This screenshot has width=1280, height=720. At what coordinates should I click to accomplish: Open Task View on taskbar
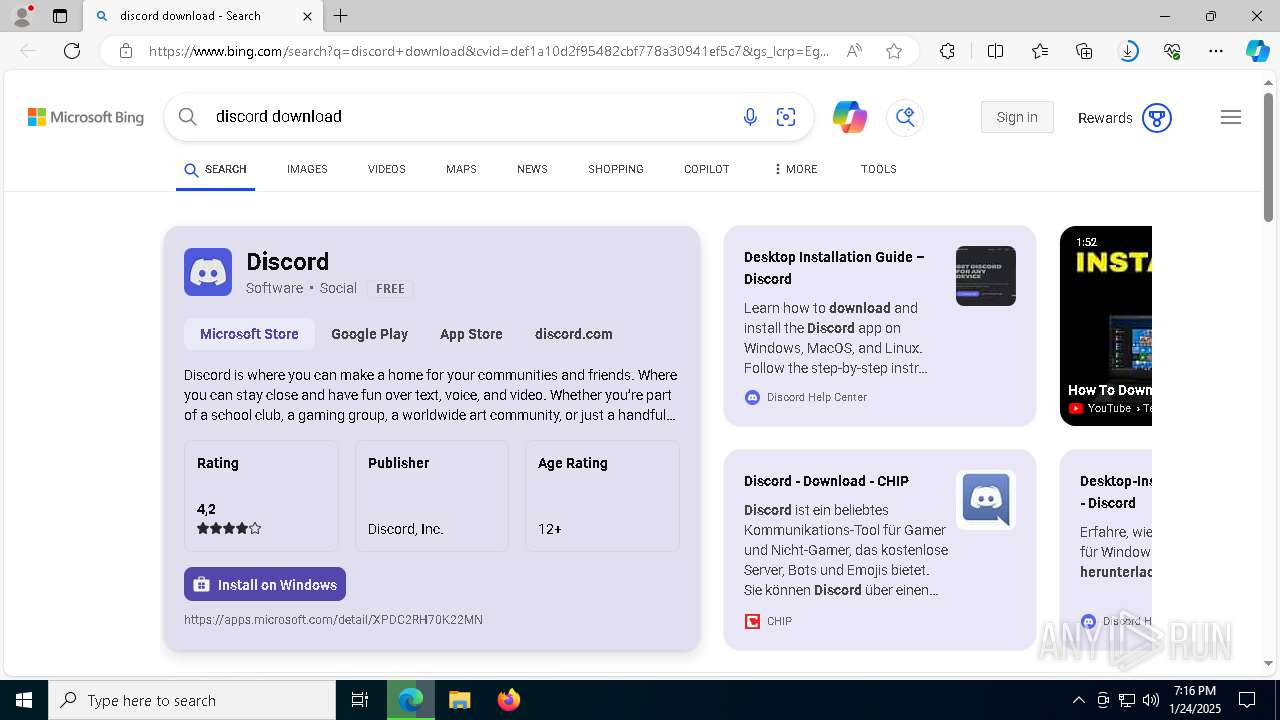[360, 700]
